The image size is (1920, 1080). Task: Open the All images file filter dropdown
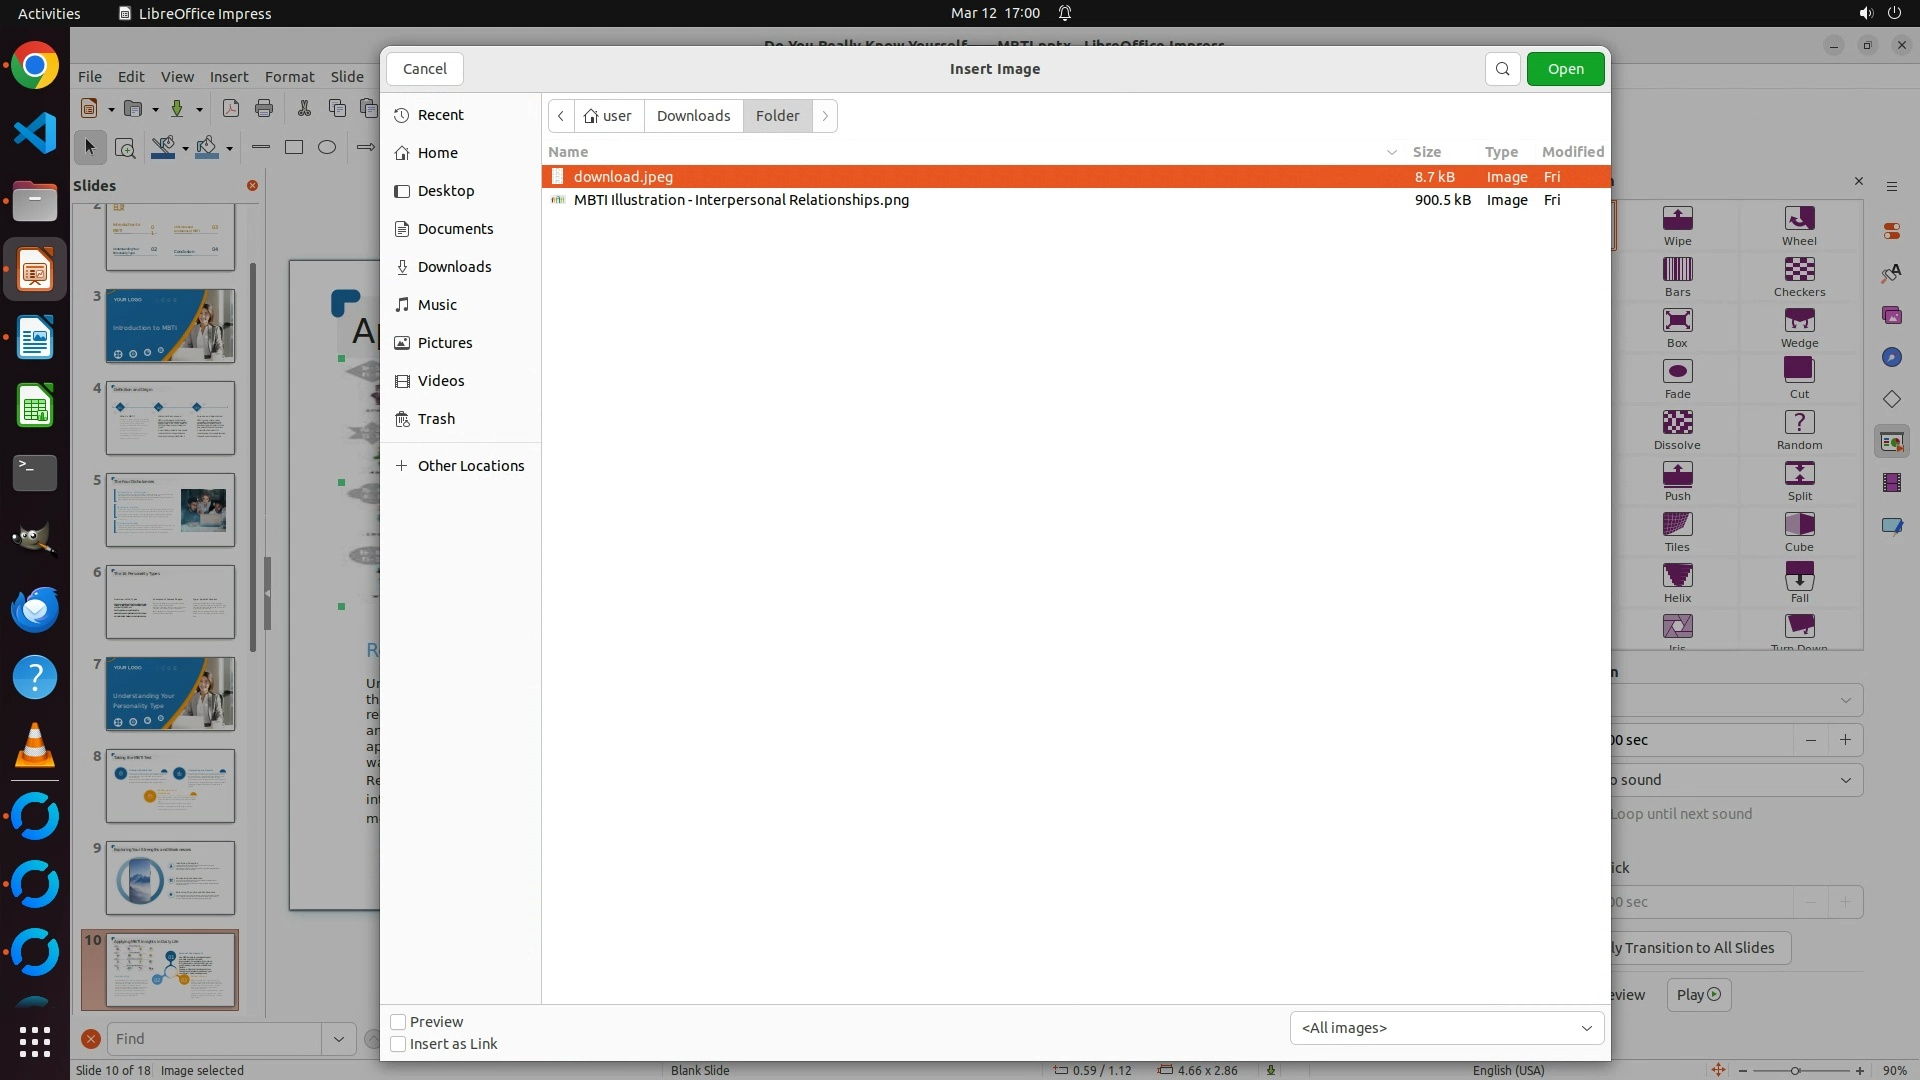coord(1446,1028)
